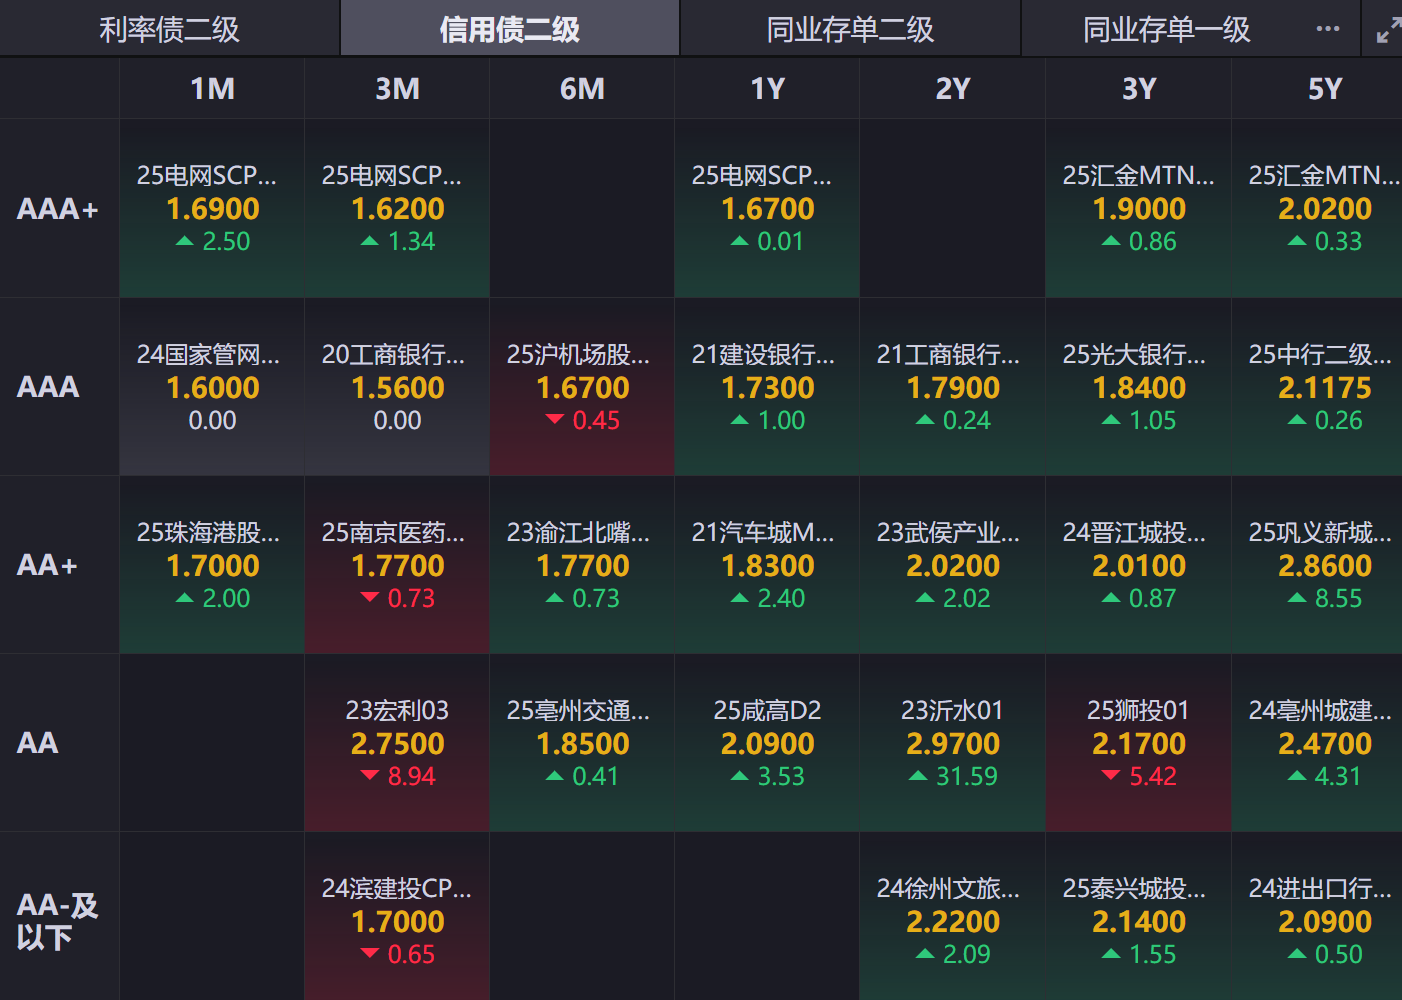Select the 信用债二级 tab
The width and height of the screenshot is (1402, 1000).
(x=510, y=29)
